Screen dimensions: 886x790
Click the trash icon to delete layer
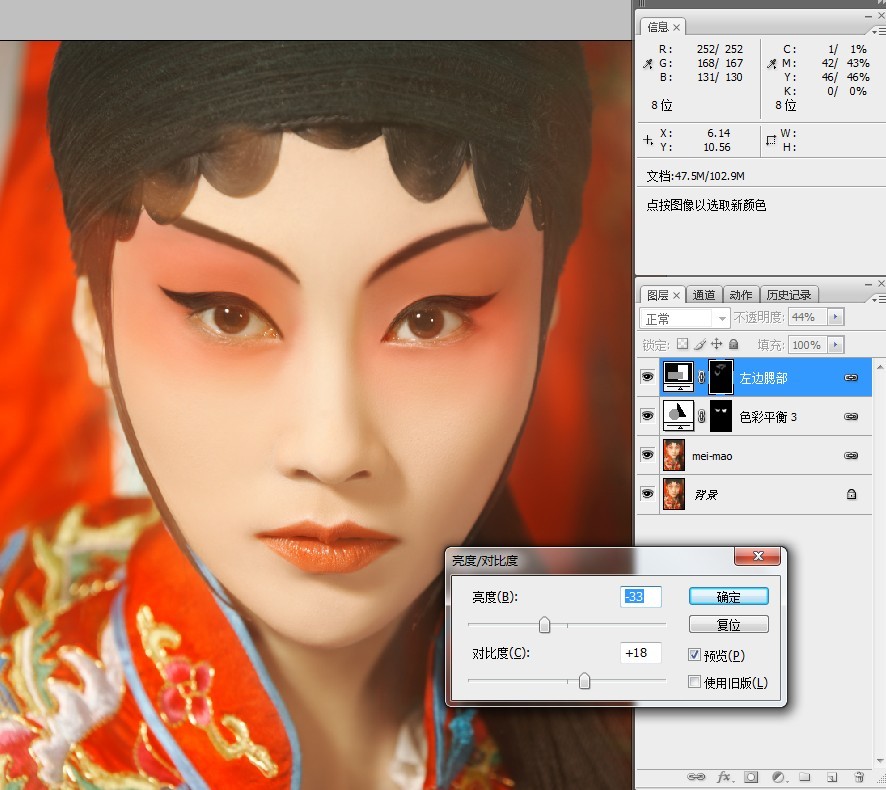coord(859,777)
